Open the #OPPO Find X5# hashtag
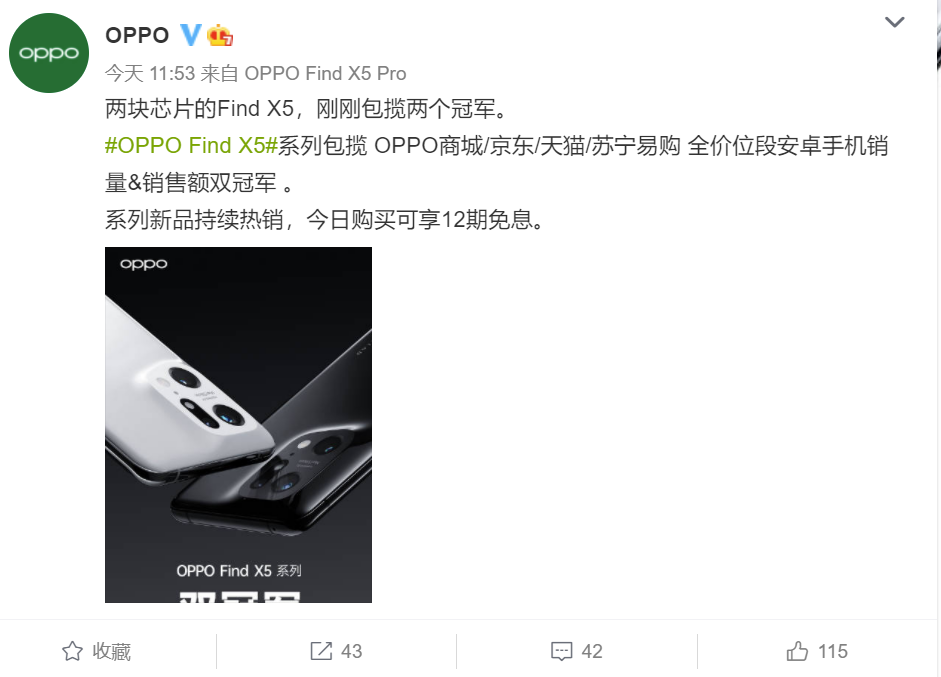This screenshot has width=941, height=677. click(x=191, y=145)
